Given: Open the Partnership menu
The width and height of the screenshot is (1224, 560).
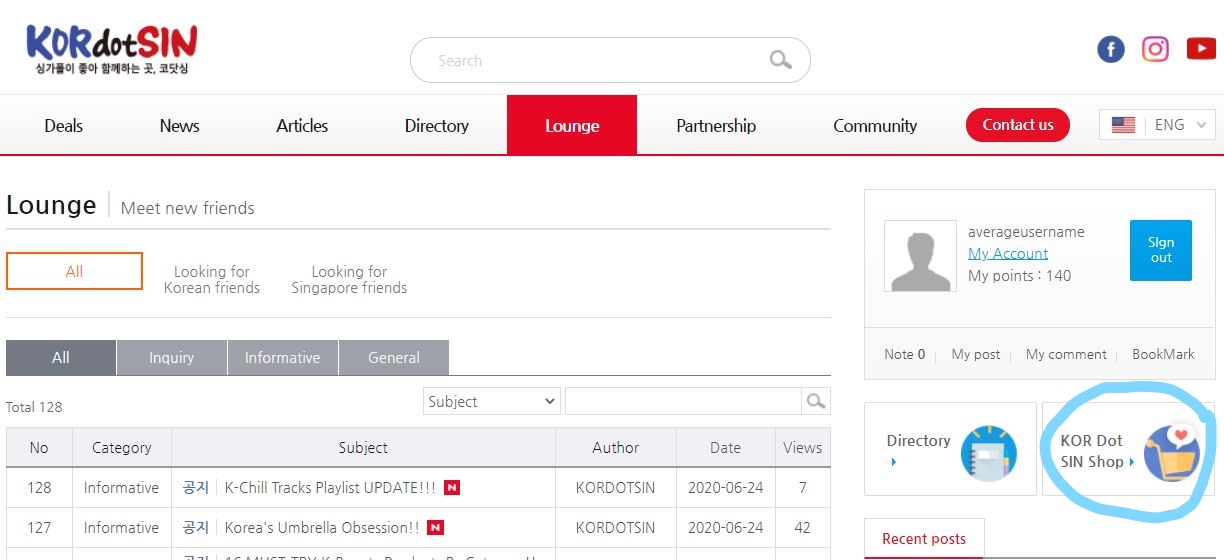Looking at the screenshot, I should (716, 126).
